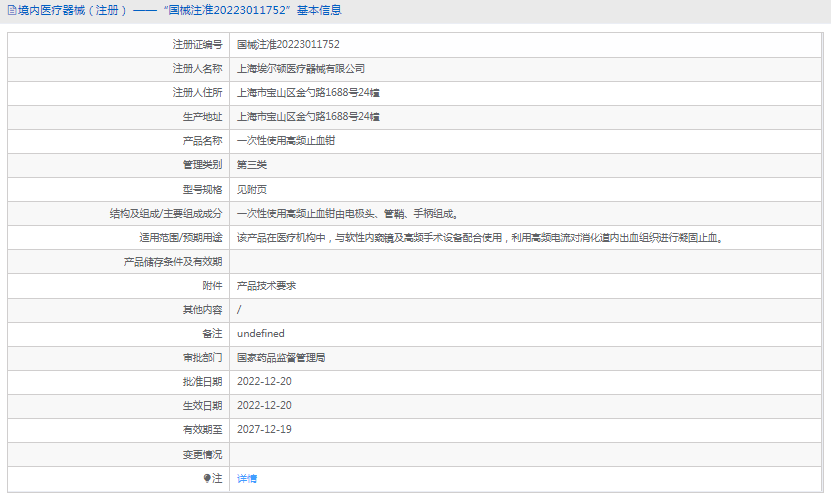
Task: Select the 生产地址 address value
Action: click(x=308, y=117)
